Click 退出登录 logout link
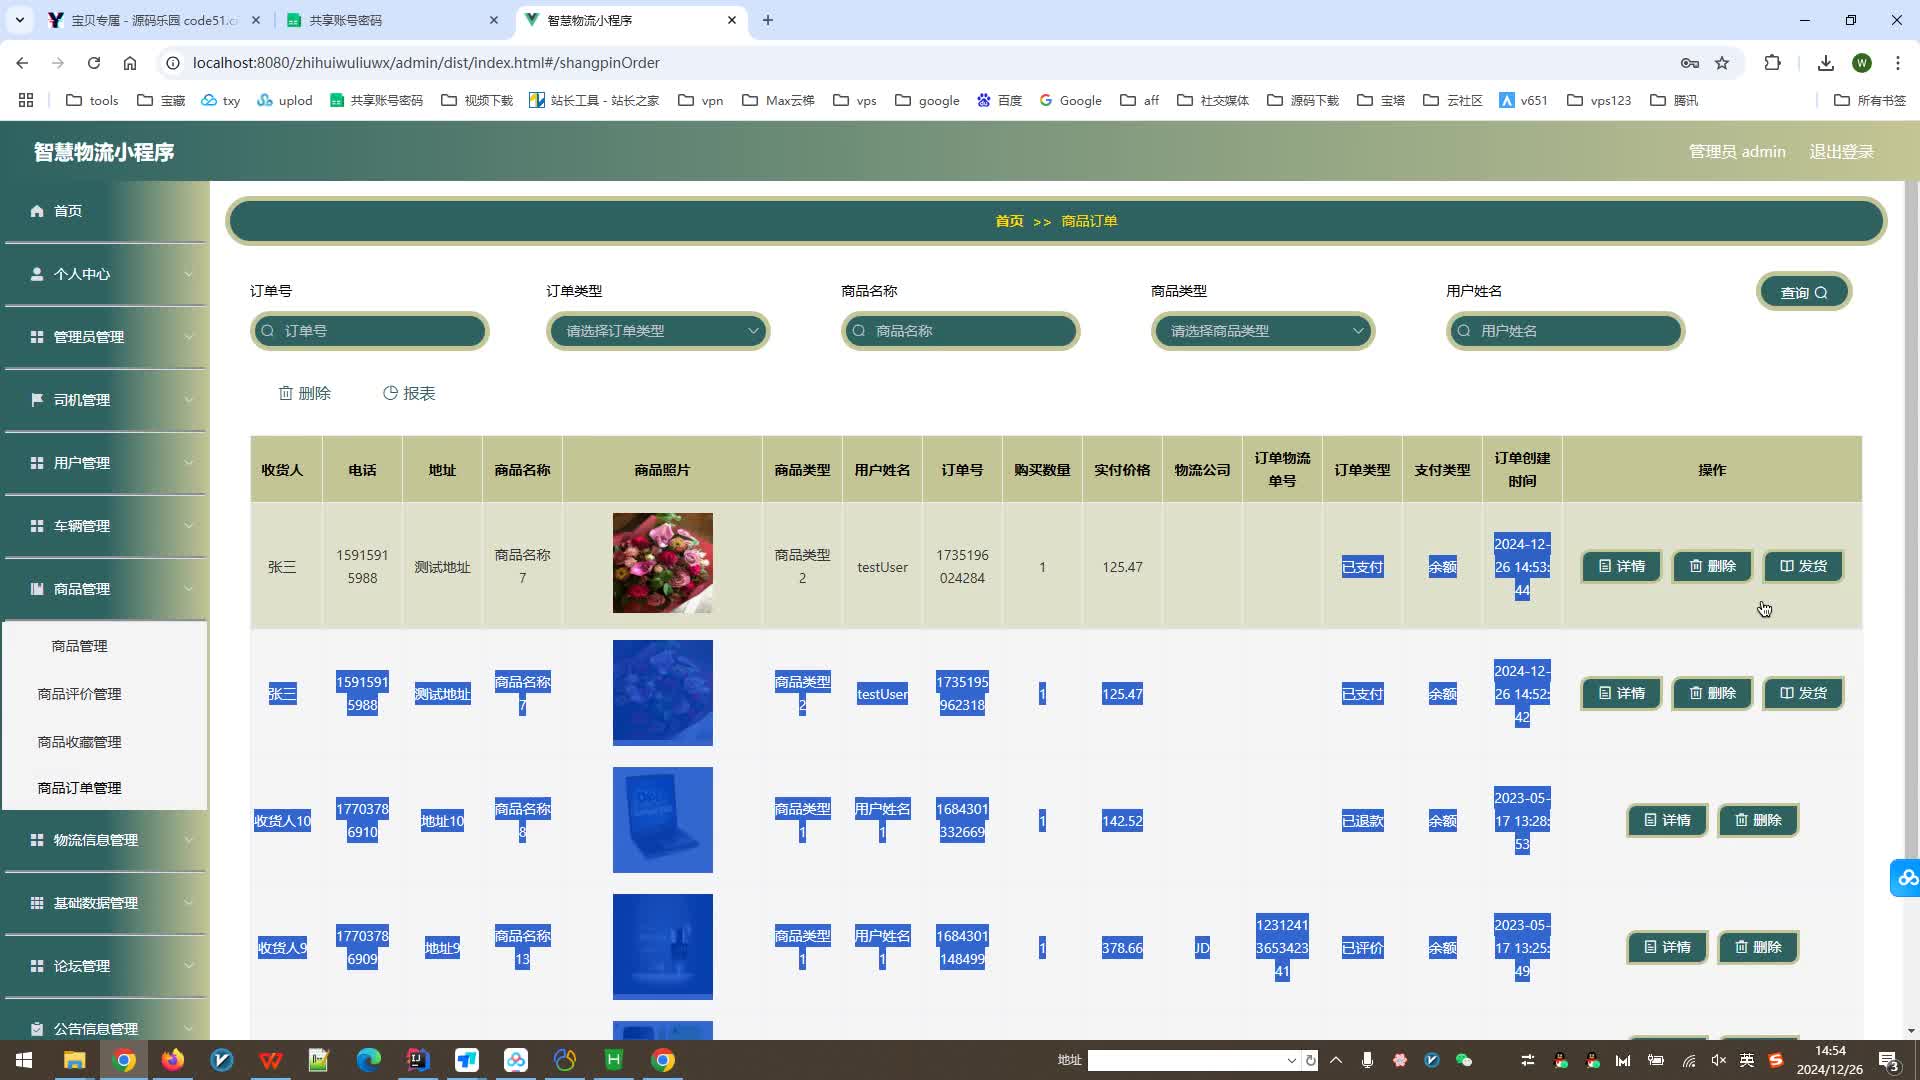This screenshot has width=1920, height=1080. (1841, 152)
